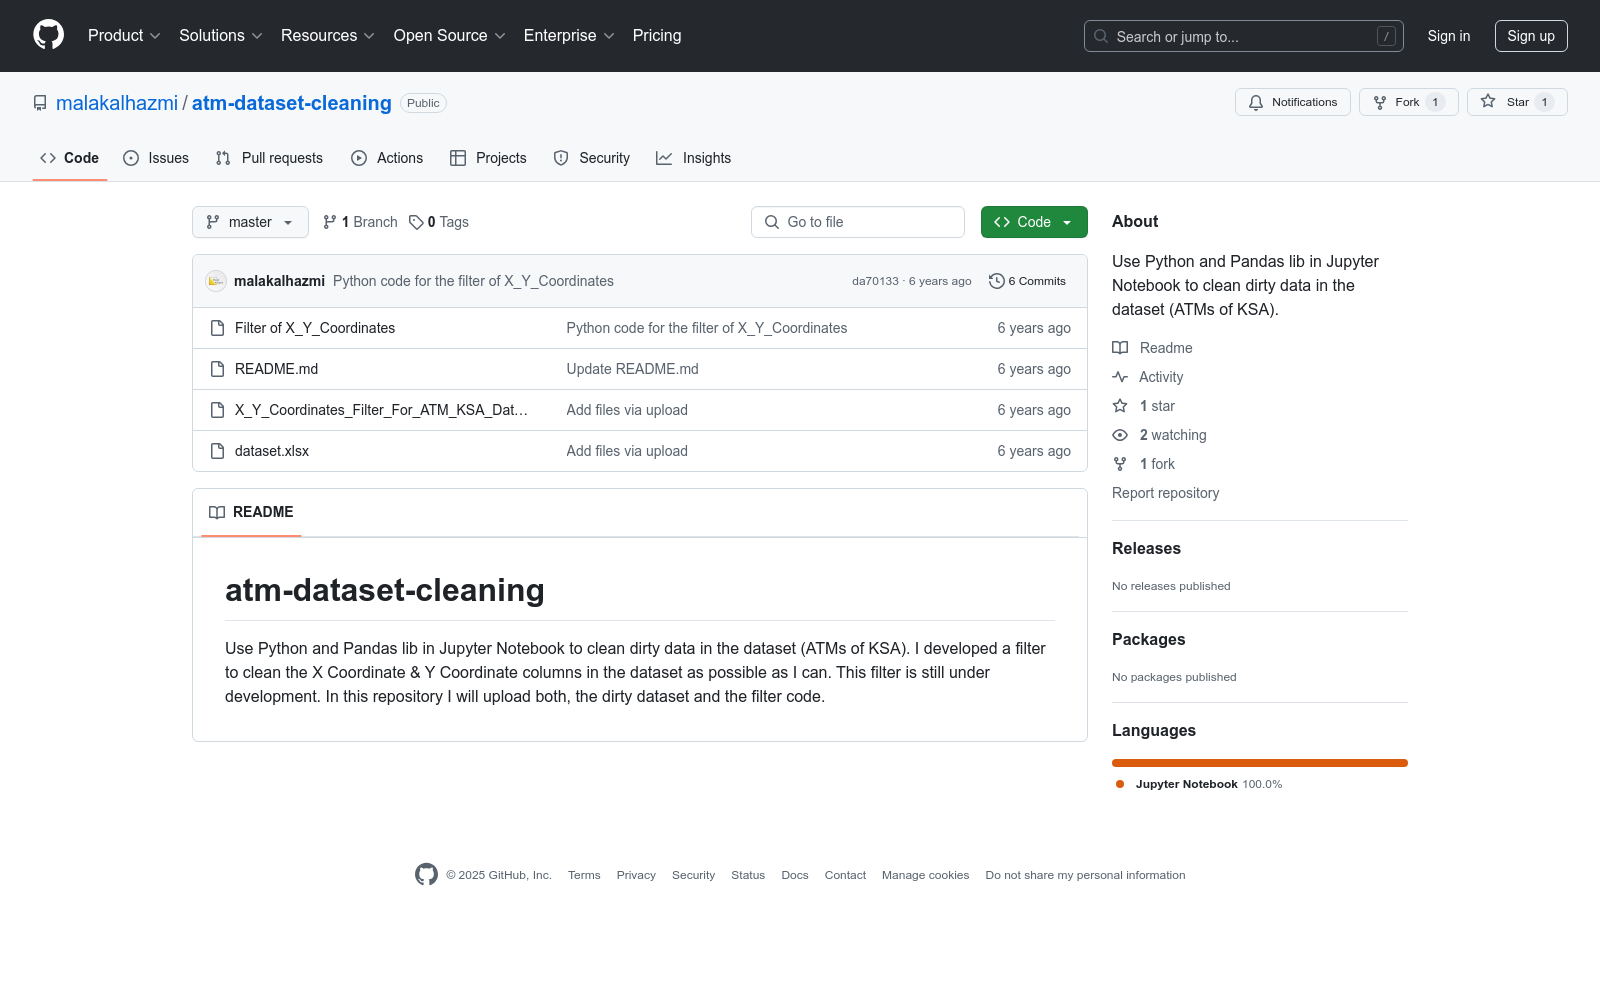This screenshot has height=1000, width=1600.
Task: Open the README.md file
Action: [276, 369]
